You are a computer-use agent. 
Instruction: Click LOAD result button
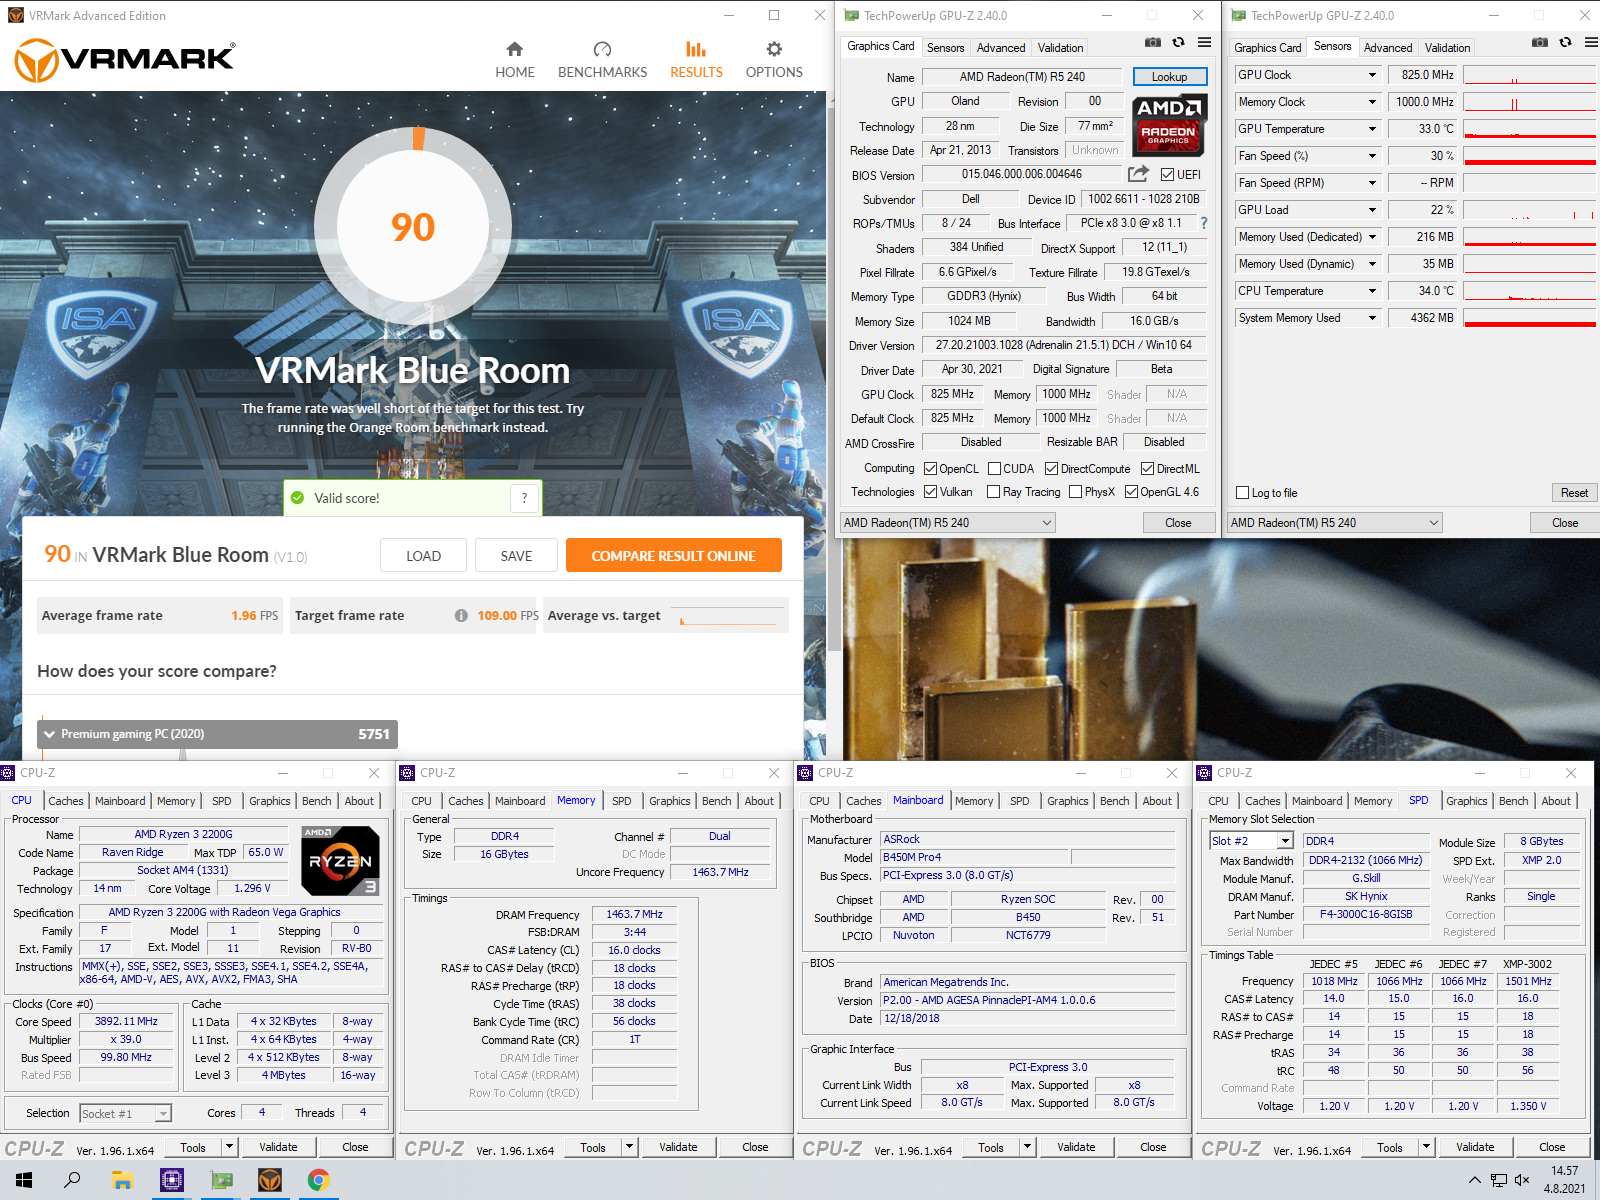pos(423,556)
